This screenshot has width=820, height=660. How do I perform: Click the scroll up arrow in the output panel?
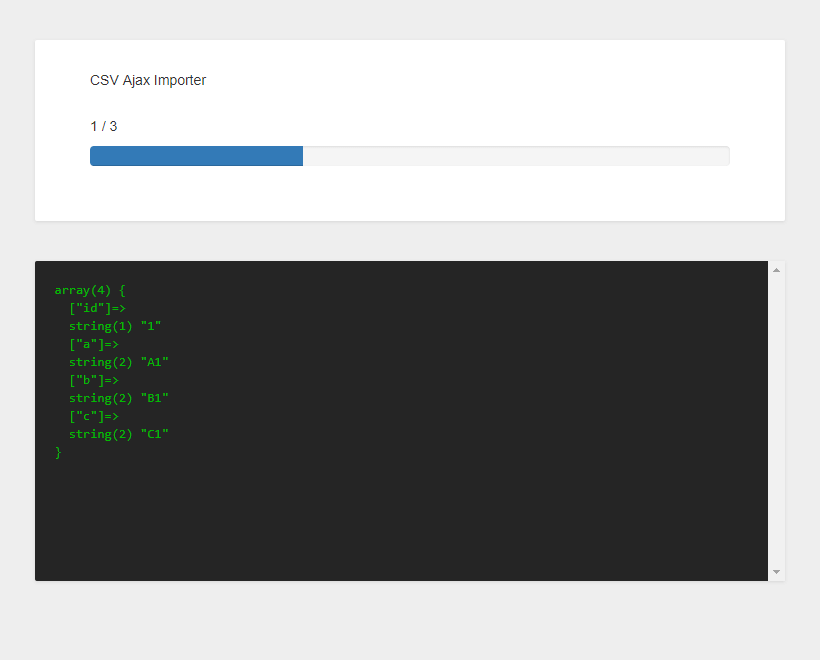[x=776, y=270]
